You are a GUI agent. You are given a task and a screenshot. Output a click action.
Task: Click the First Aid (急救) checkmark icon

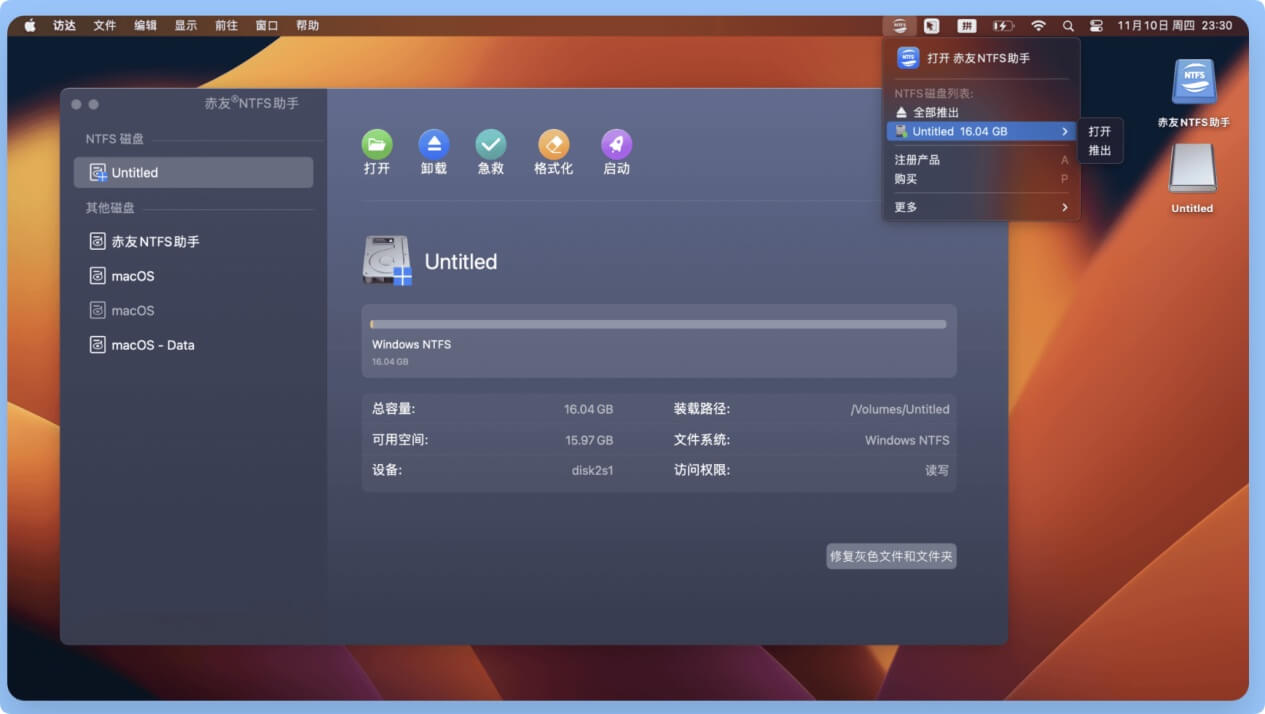pos(491,144)
